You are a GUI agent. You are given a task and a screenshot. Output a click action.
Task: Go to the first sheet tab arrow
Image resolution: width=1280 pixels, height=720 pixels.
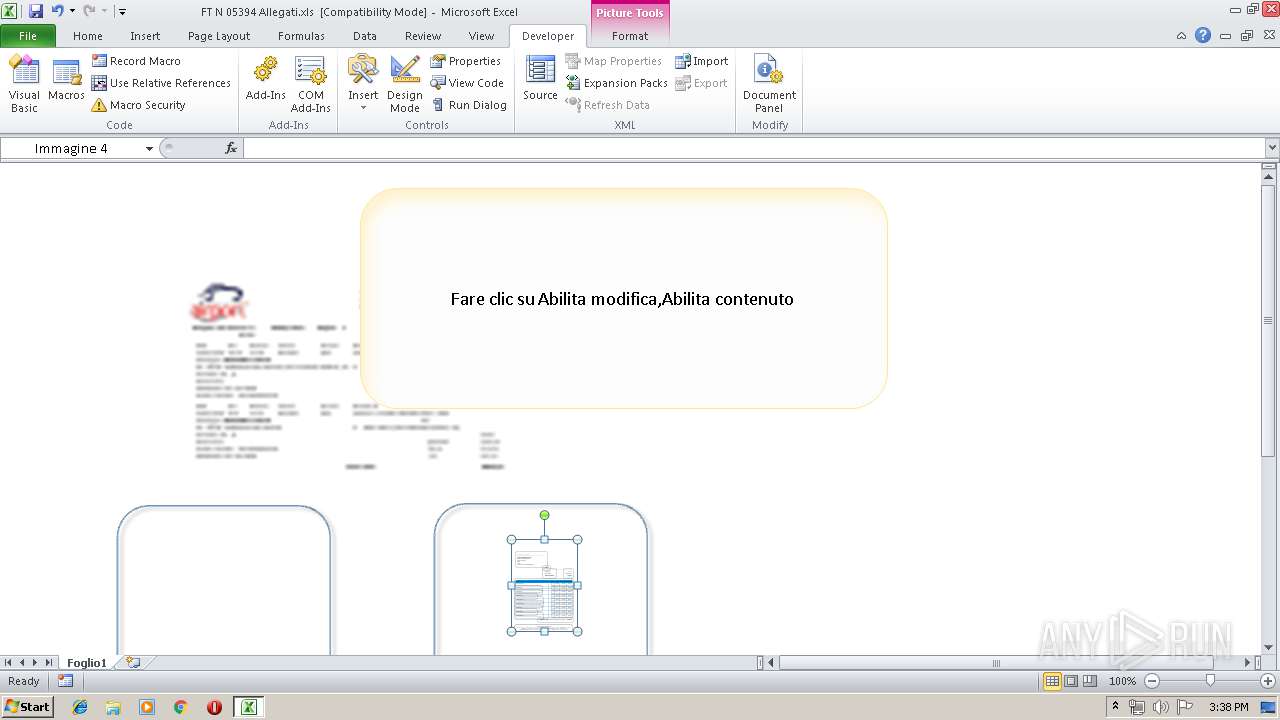click(x=8, y=663)
